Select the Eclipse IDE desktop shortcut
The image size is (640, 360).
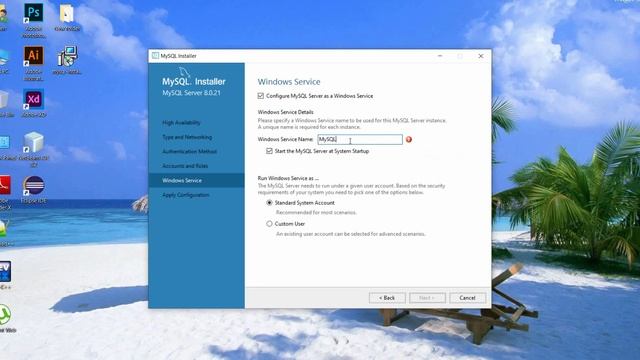(x=33, y=189)
